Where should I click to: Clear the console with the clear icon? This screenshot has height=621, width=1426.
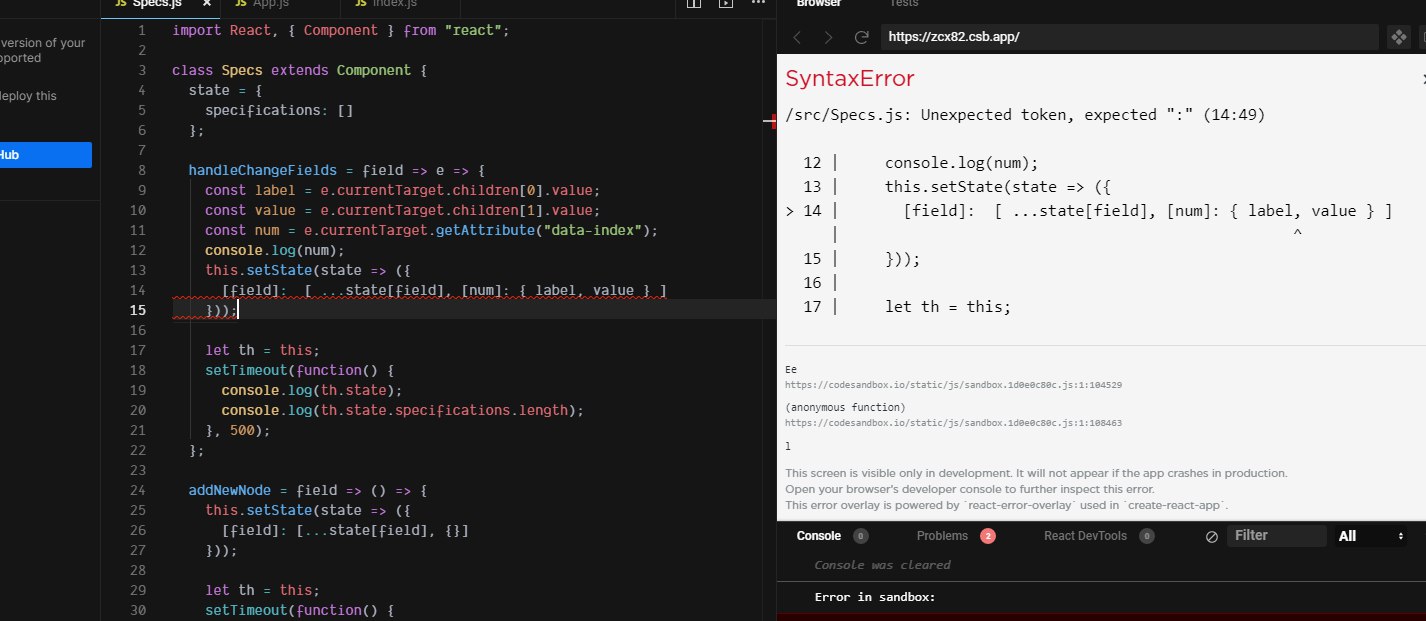1211,537
